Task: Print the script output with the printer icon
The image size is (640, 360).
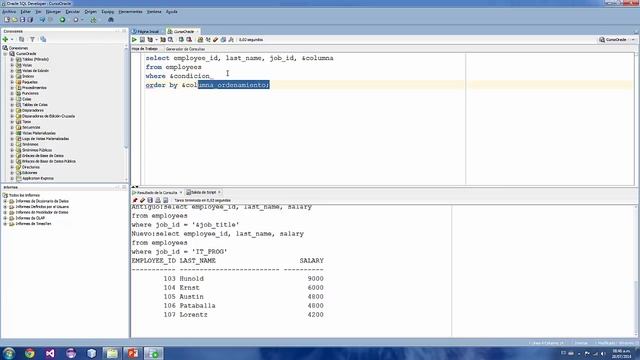Action: 158,200
